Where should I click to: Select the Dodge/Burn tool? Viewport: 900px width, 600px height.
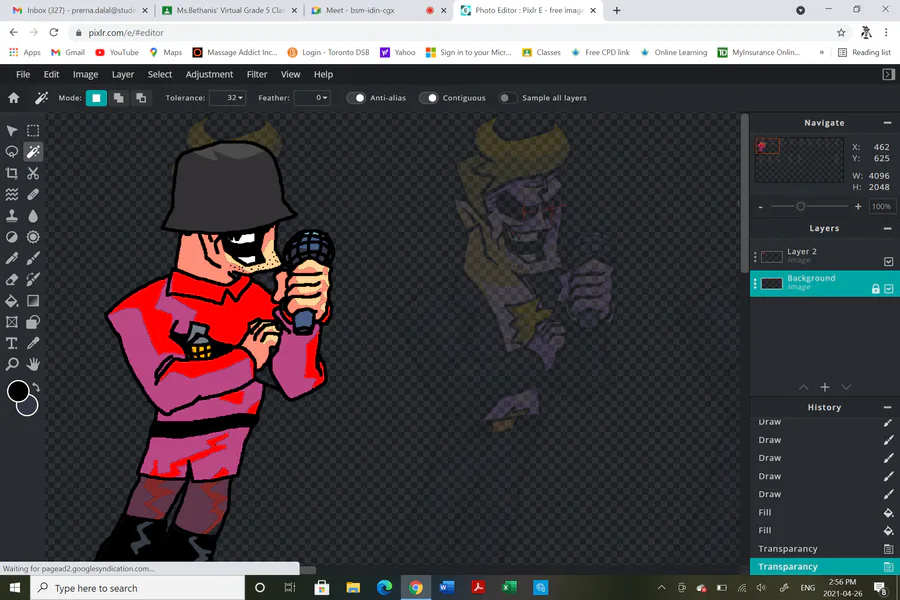click(x=11, y=237)
